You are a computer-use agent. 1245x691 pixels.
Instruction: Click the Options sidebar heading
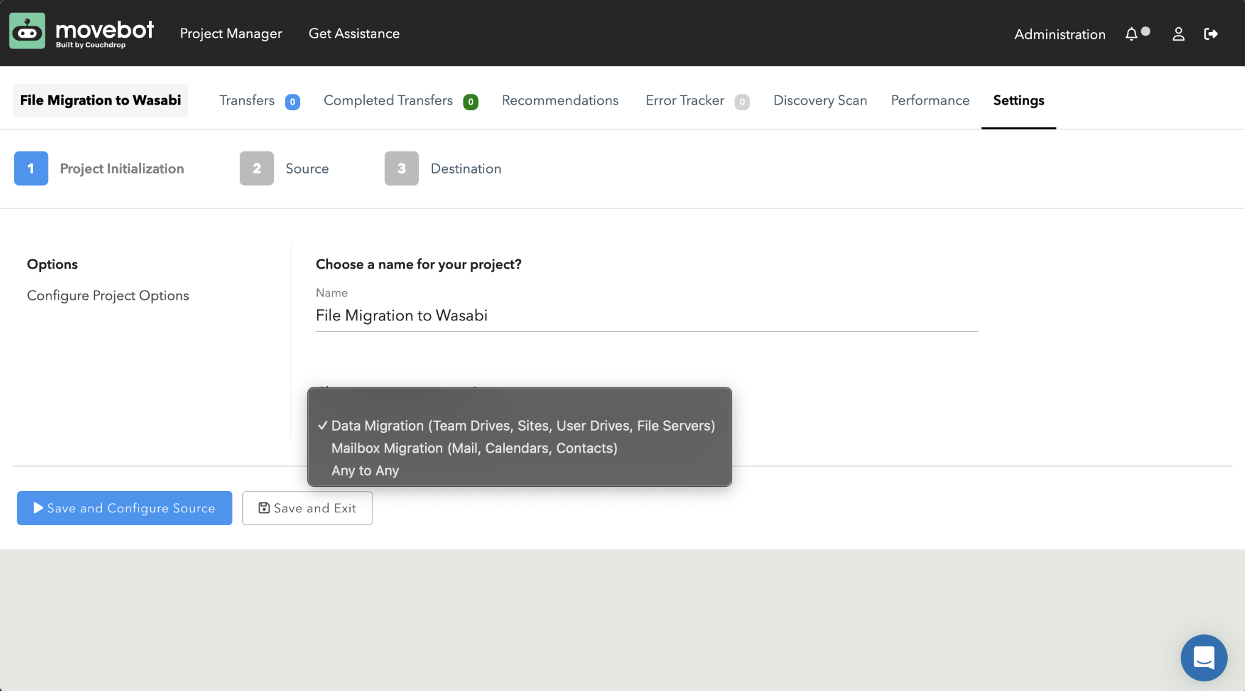coord(52,264)
